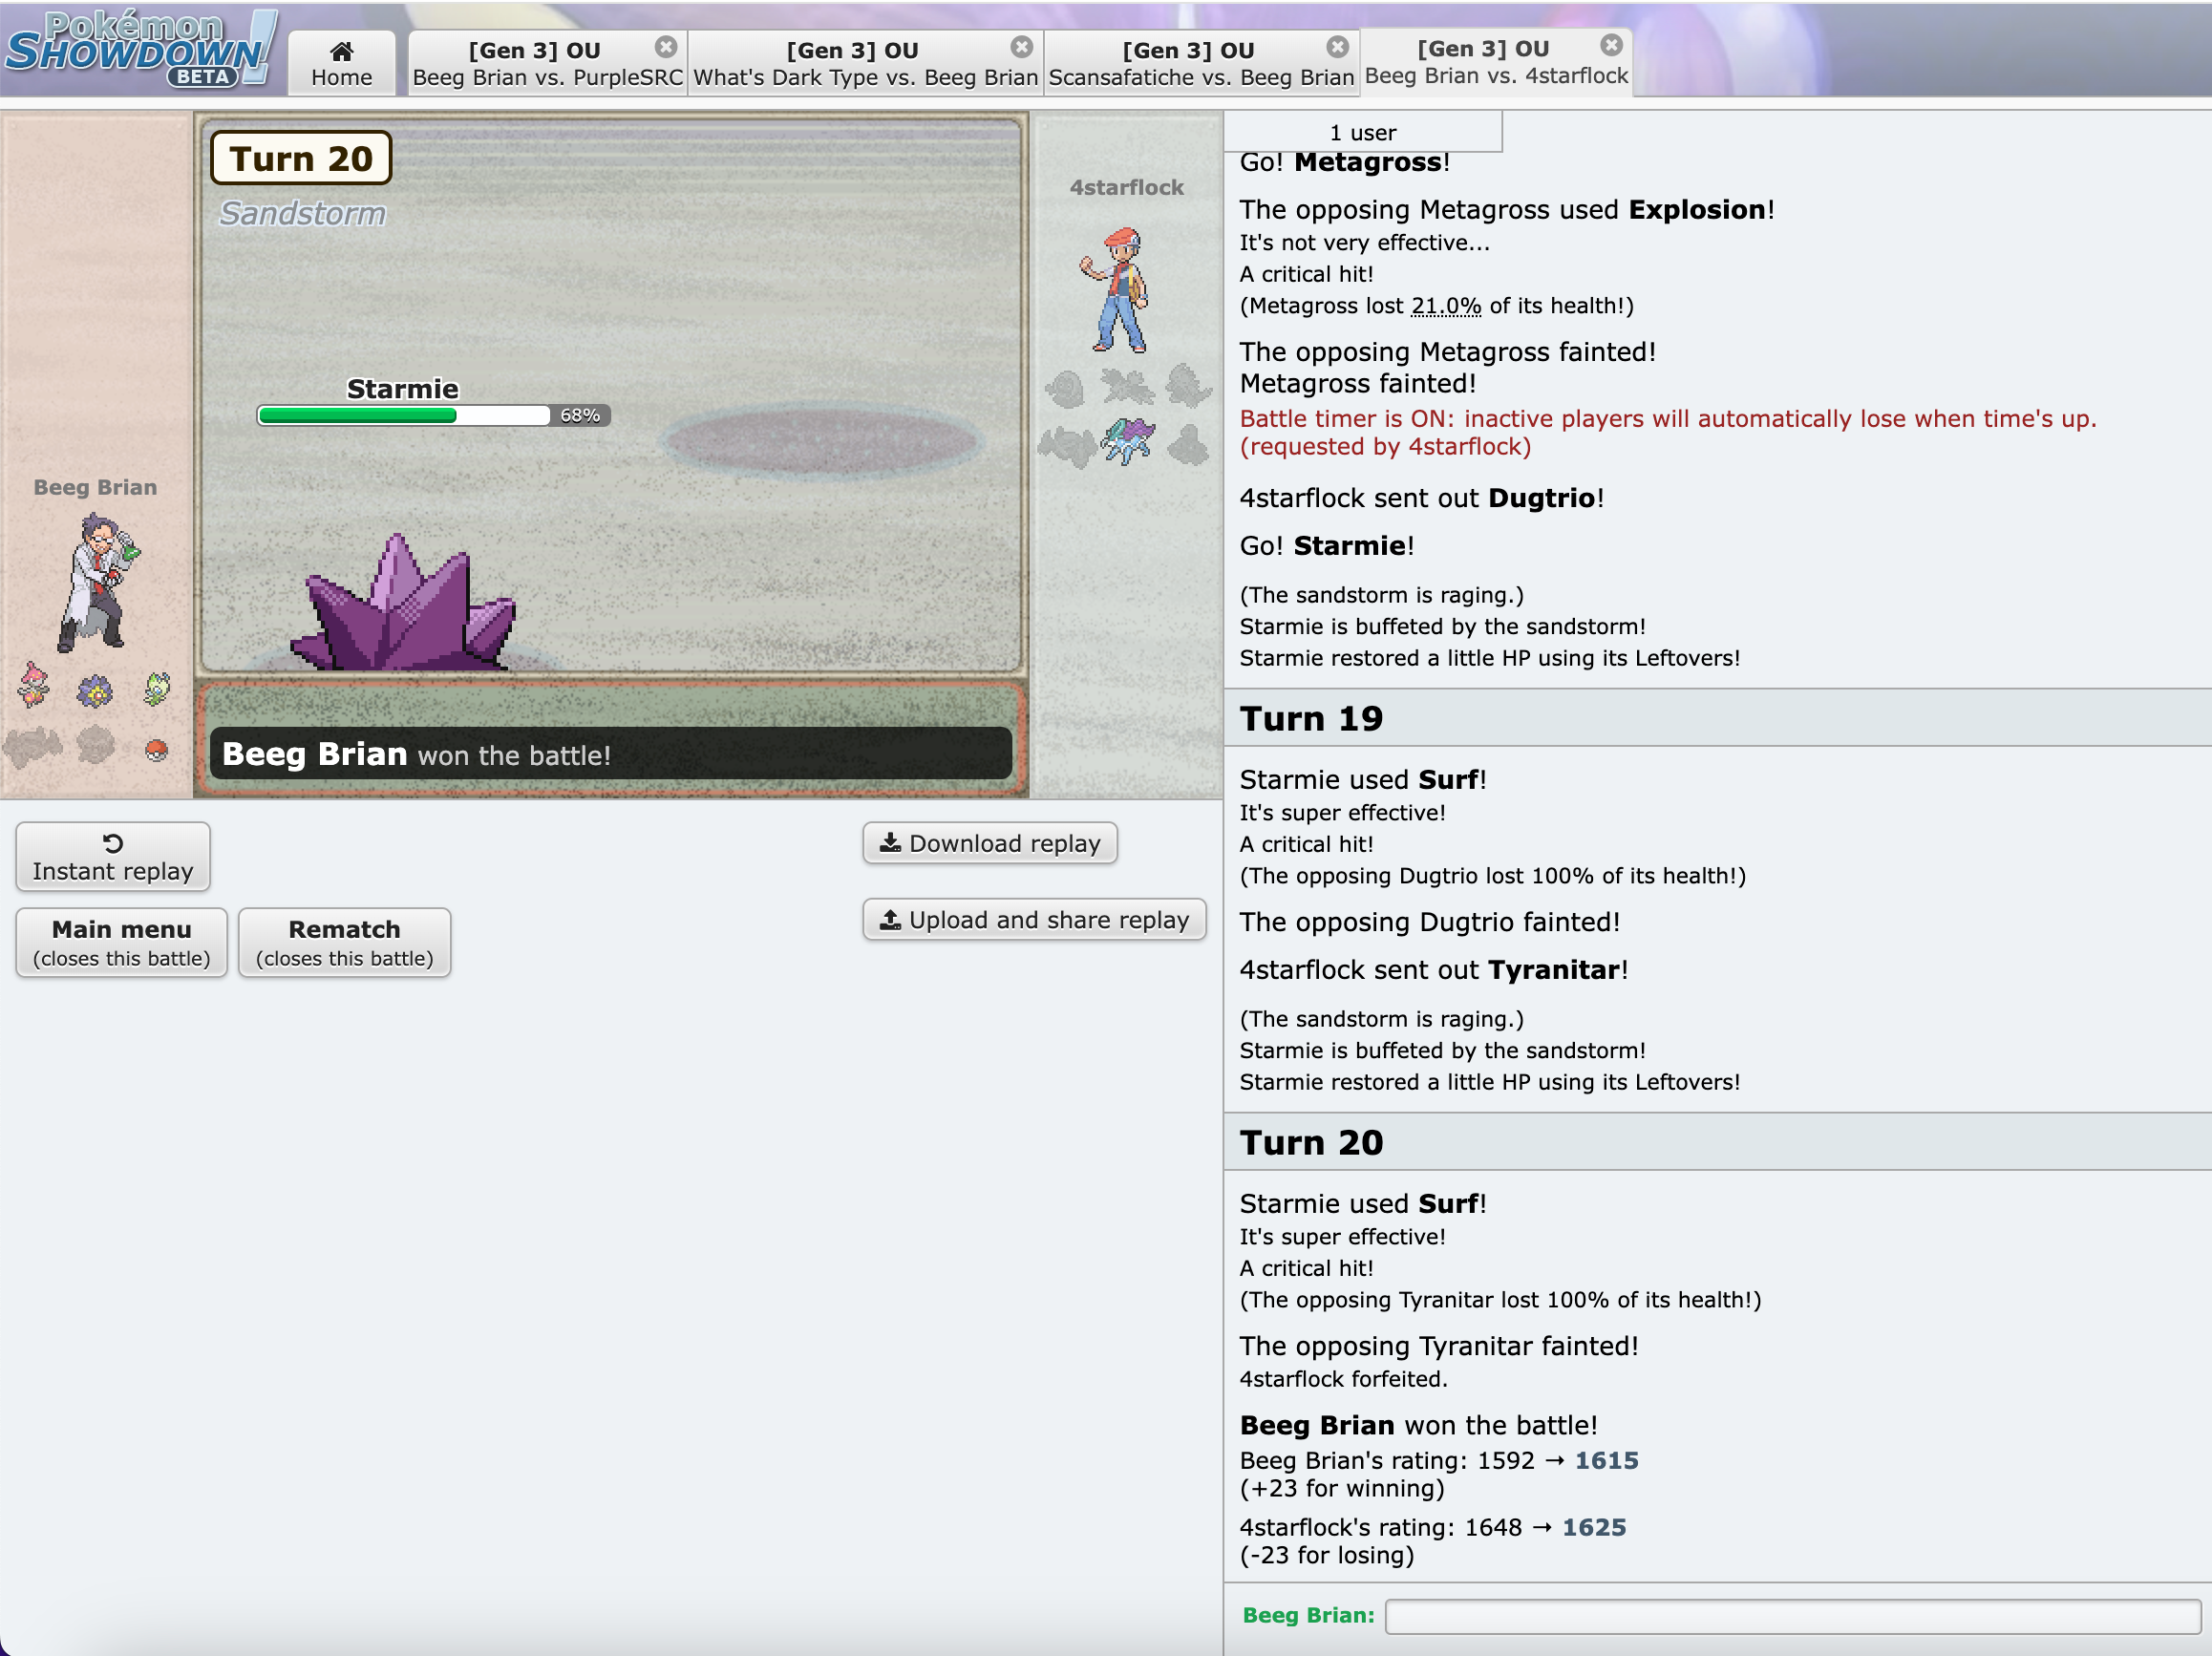2212x1656 pixels.
Task: Click the Suicune icon in 4starflock's team
Action: coord(1127,441)
